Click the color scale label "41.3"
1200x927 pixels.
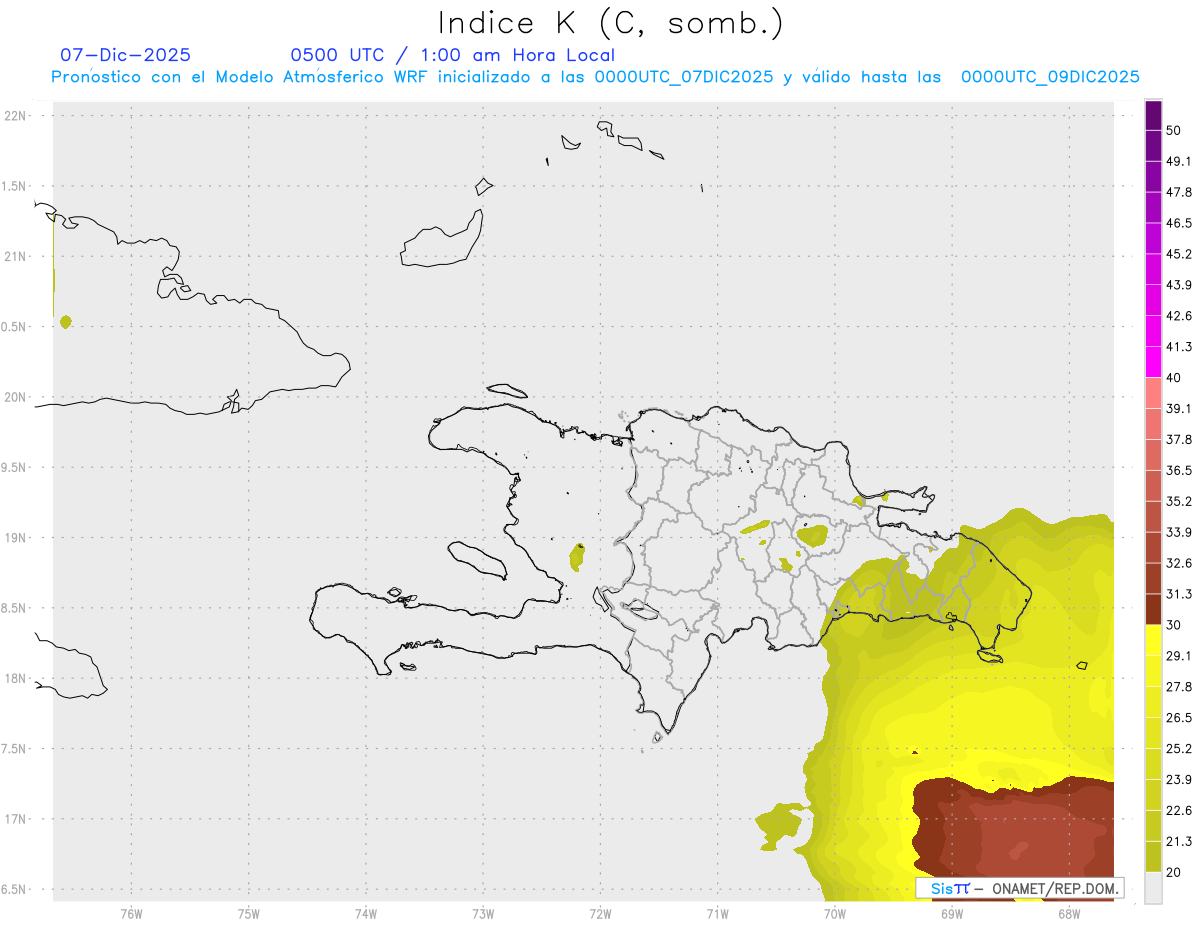(1179, 347)
